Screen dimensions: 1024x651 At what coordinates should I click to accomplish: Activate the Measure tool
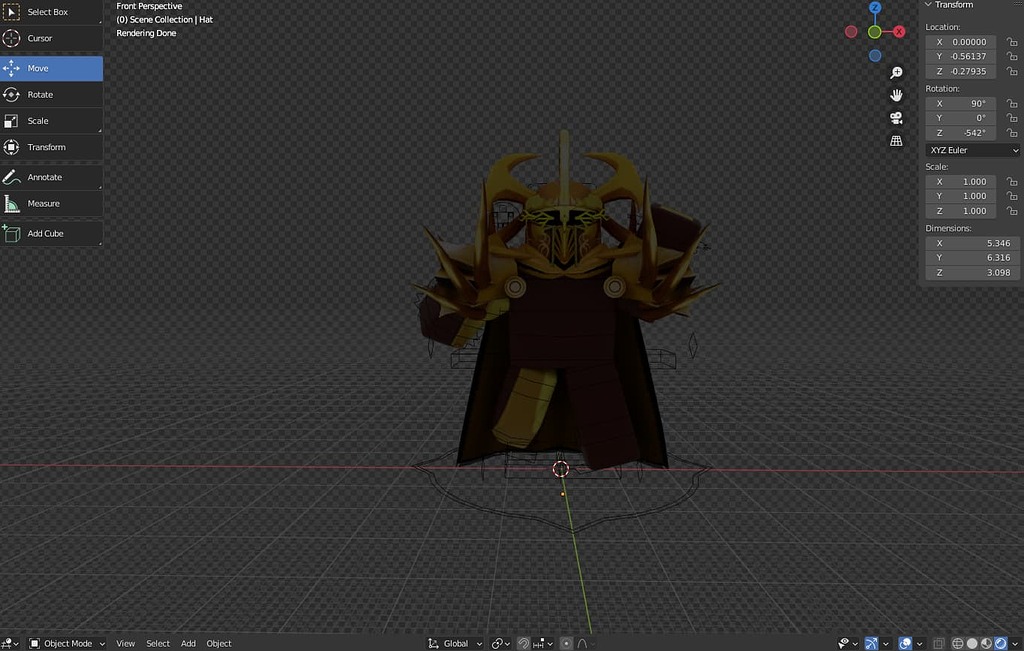45,204
